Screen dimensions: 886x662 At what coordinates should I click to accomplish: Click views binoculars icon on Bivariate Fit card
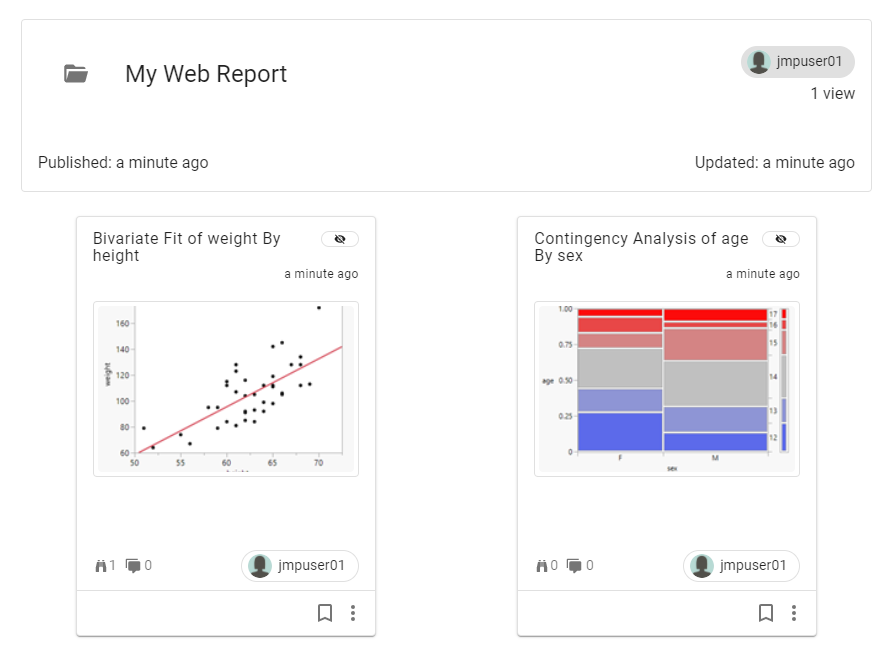click(x=100, y=566)
